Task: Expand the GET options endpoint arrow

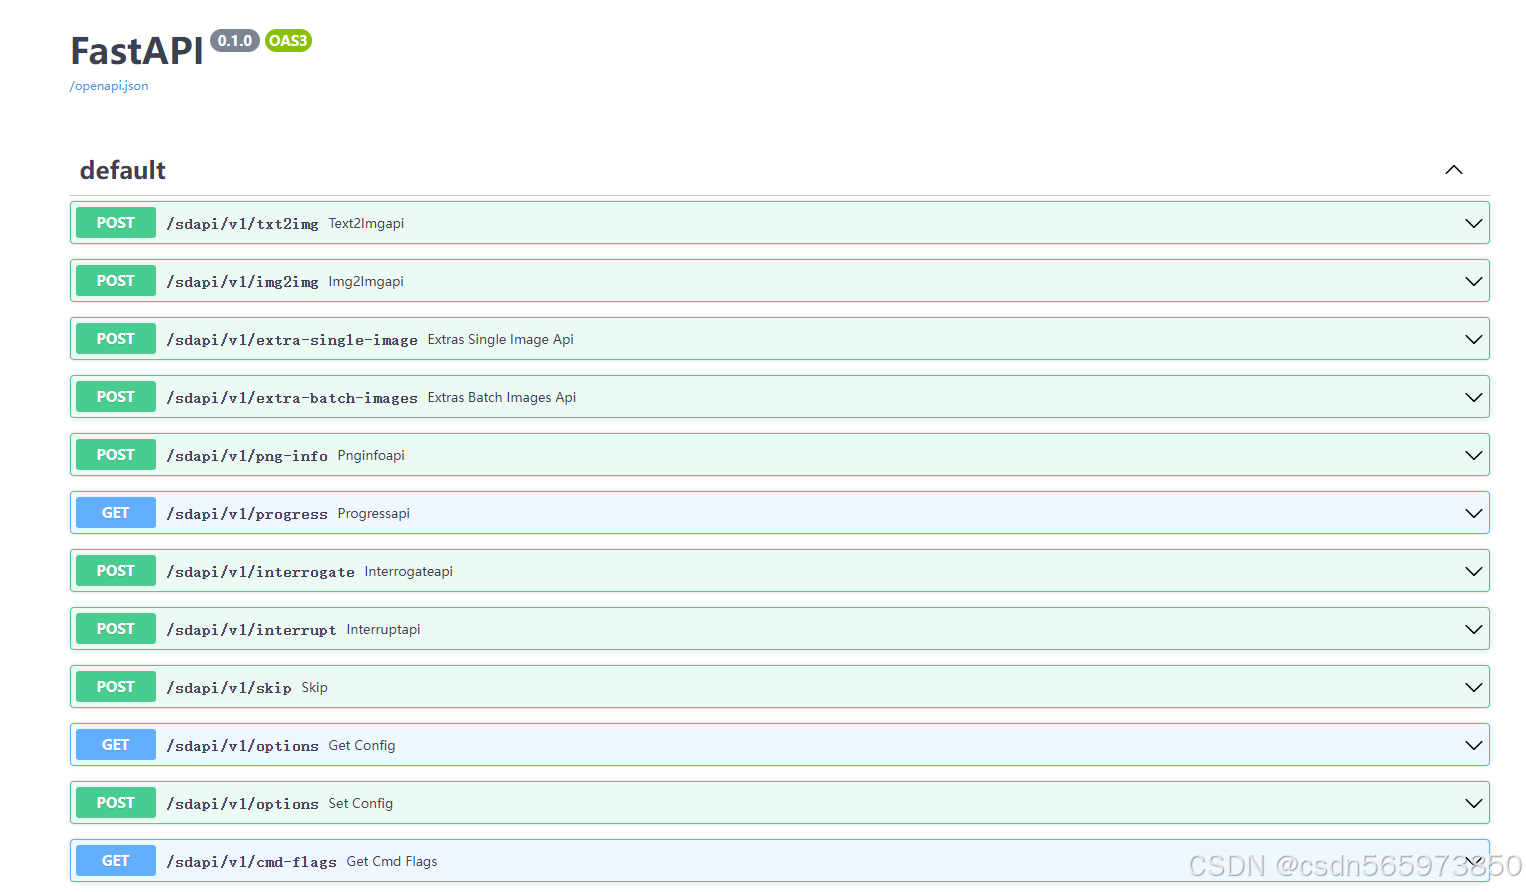Action: click(x=1473, y=745)
